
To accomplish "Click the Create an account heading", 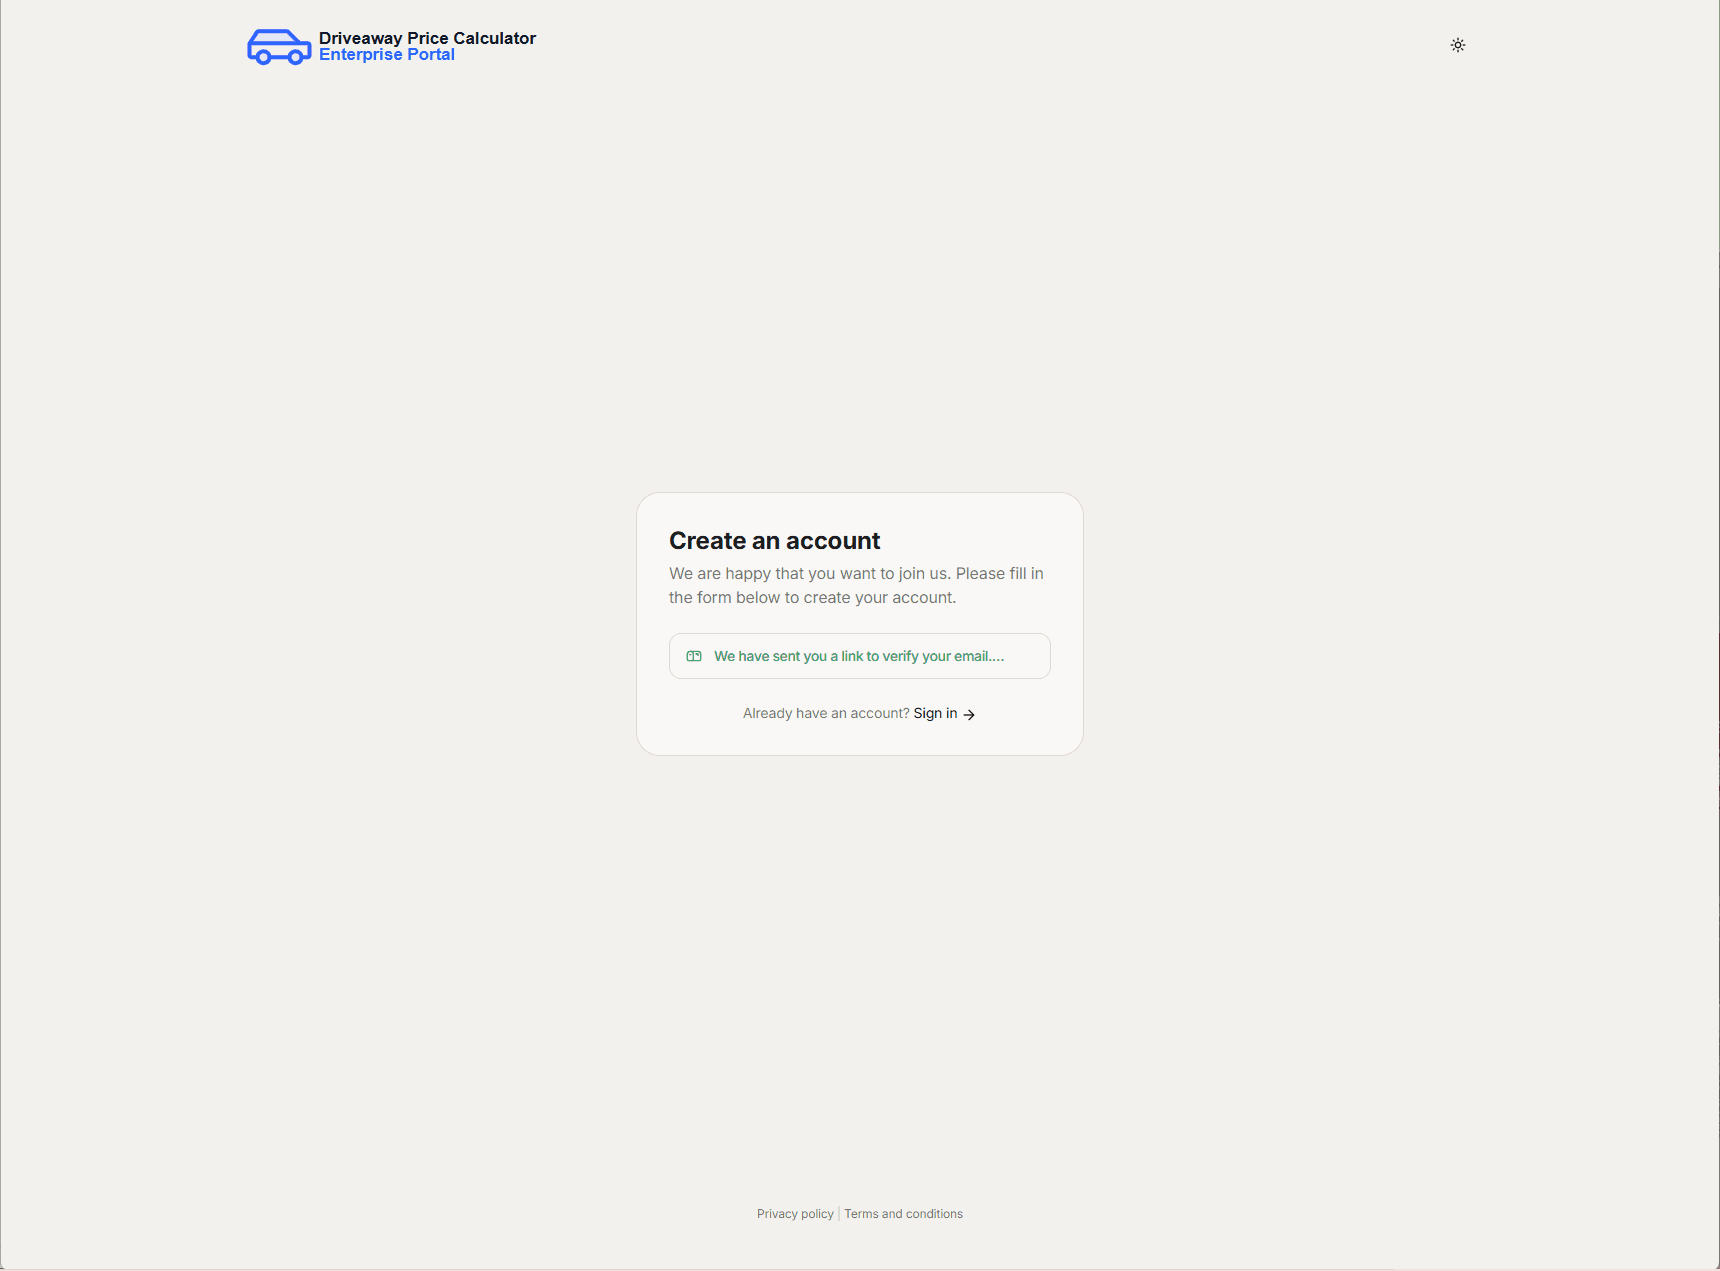I will point(774,541).
